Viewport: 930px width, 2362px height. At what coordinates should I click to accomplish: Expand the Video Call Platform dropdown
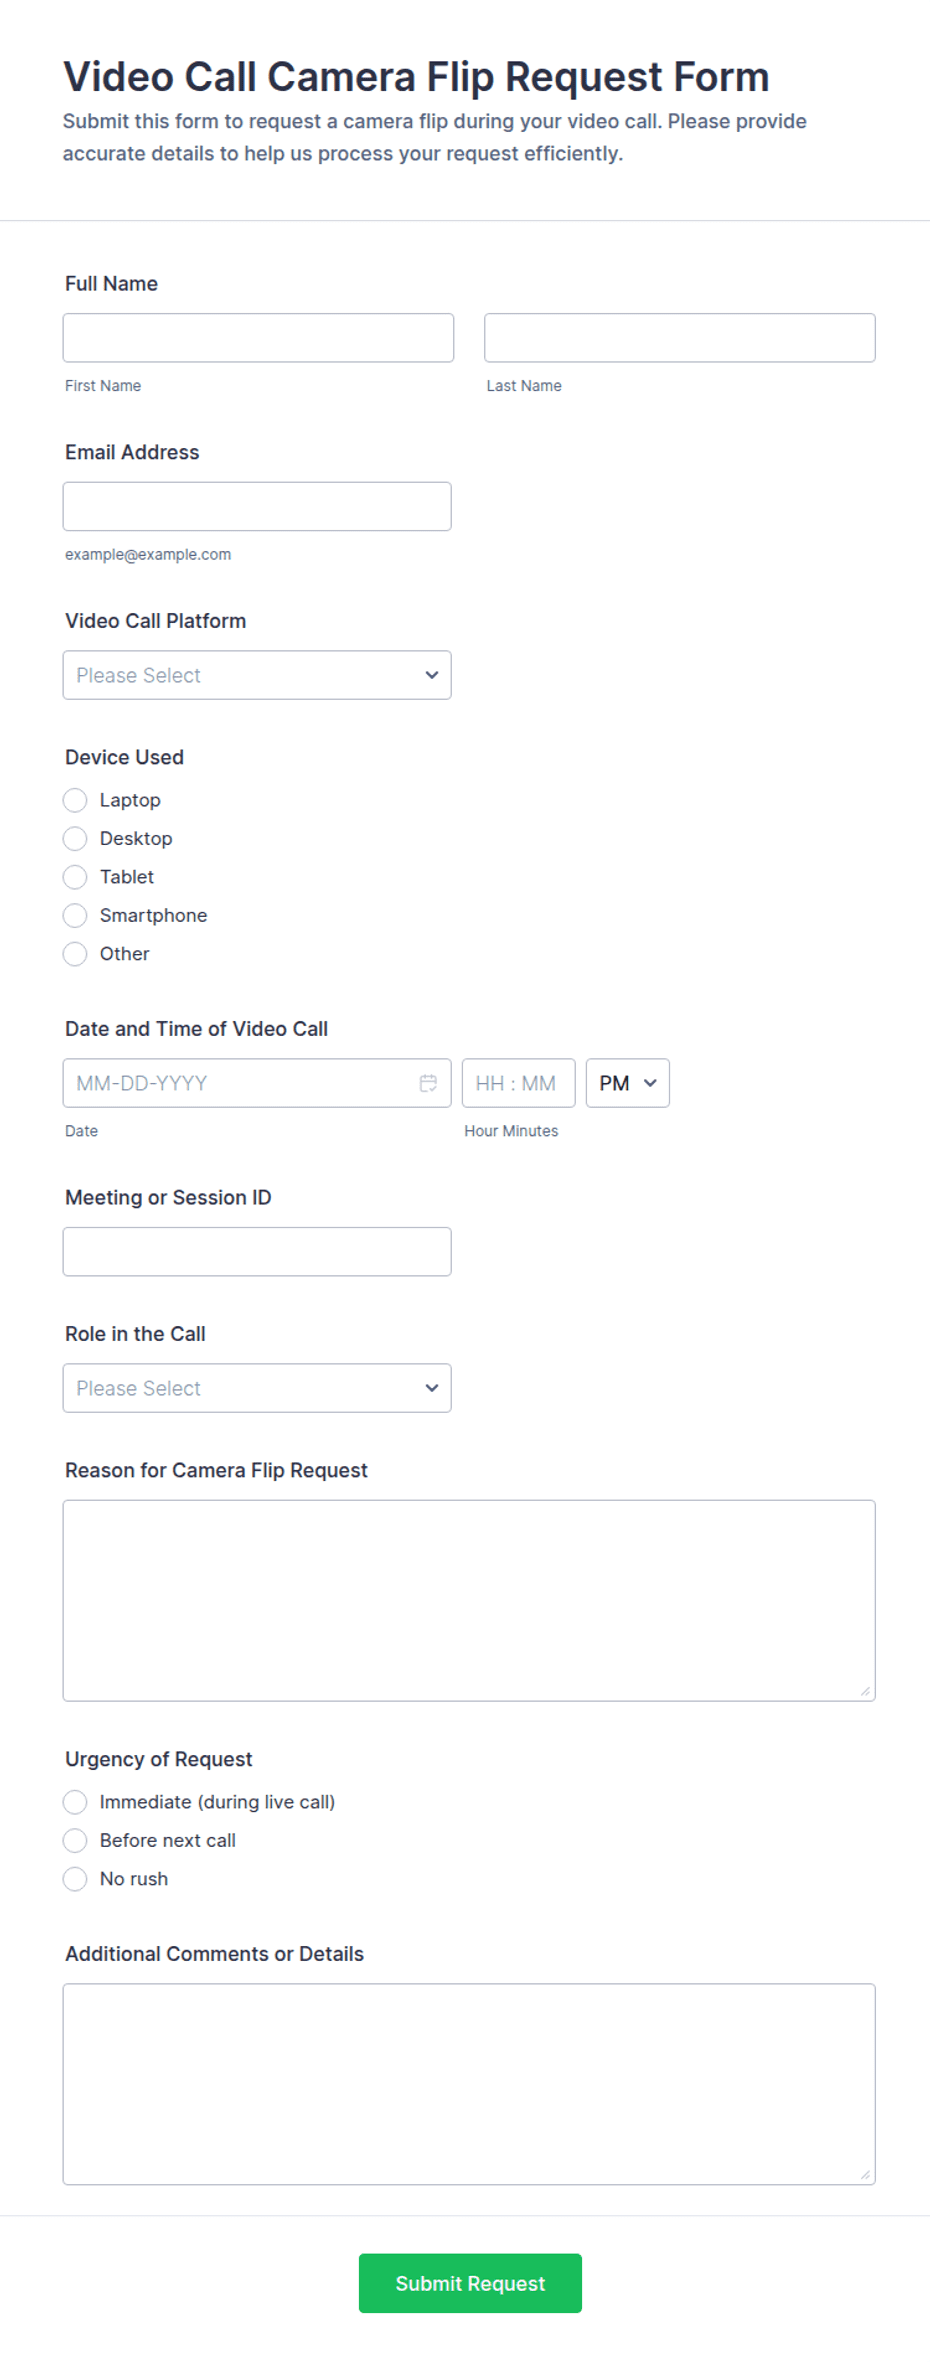point(257,675)
